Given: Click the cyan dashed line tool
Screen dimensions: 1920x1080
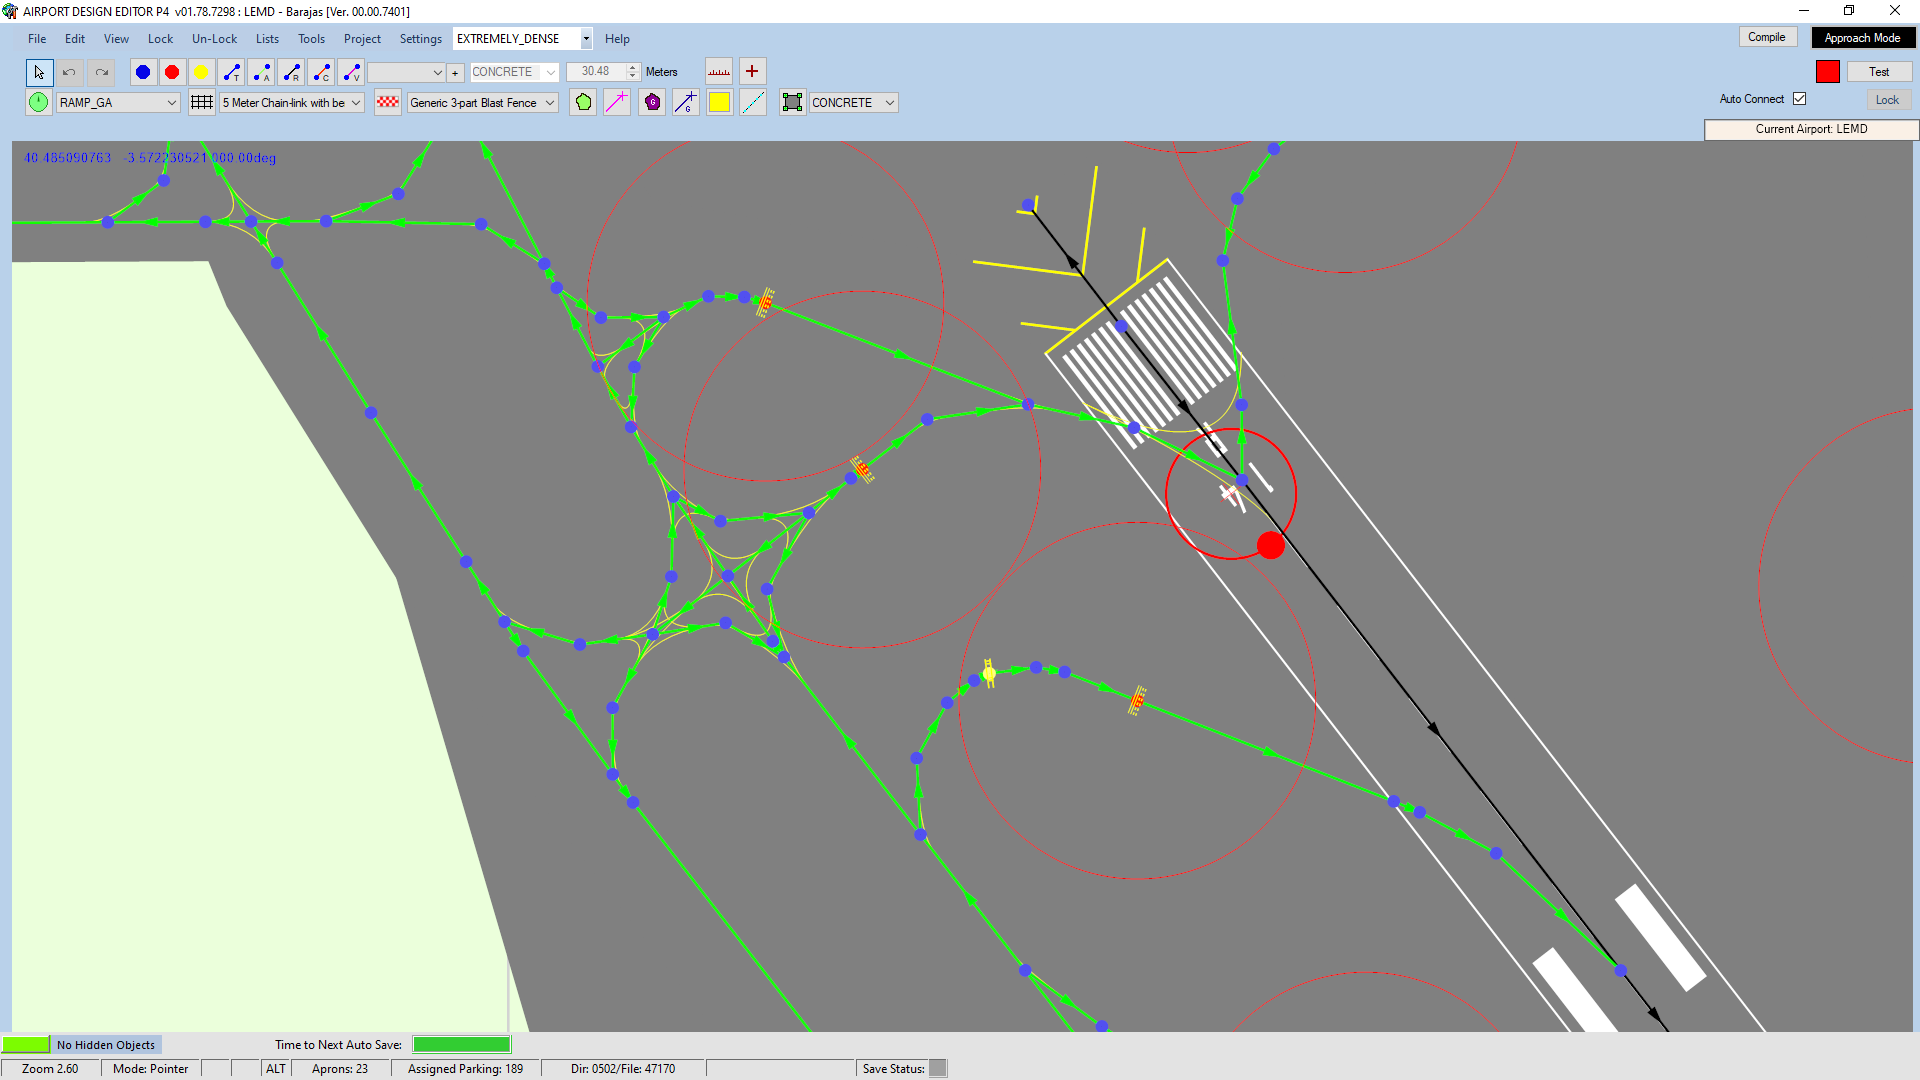Looking at the screenshot, I should click(x=753, y=102).
